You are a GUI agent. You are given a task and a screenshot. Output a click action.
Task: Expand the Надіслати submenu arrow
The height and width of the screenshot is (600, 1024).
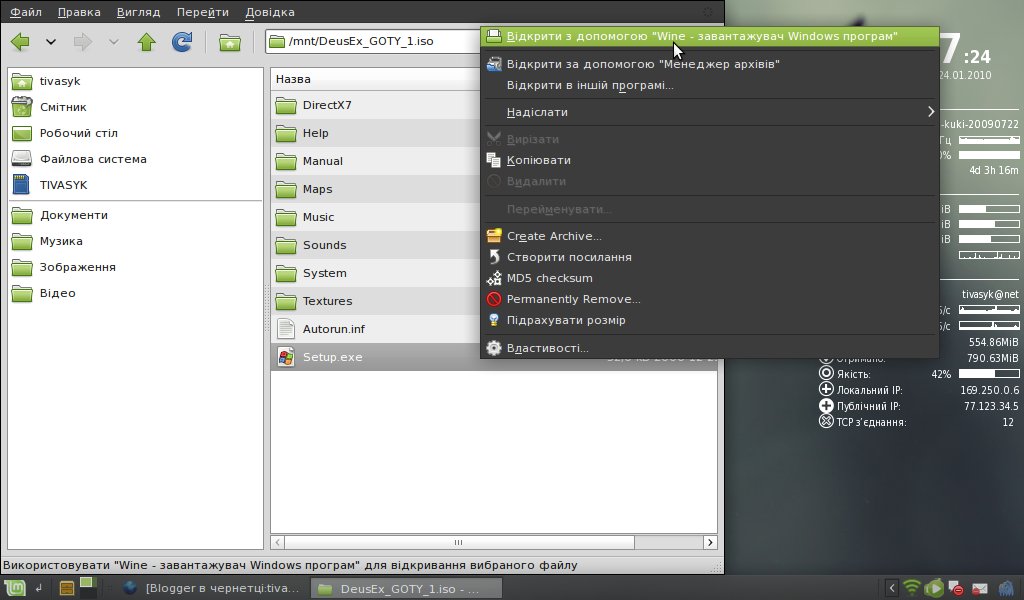point(931,112)
